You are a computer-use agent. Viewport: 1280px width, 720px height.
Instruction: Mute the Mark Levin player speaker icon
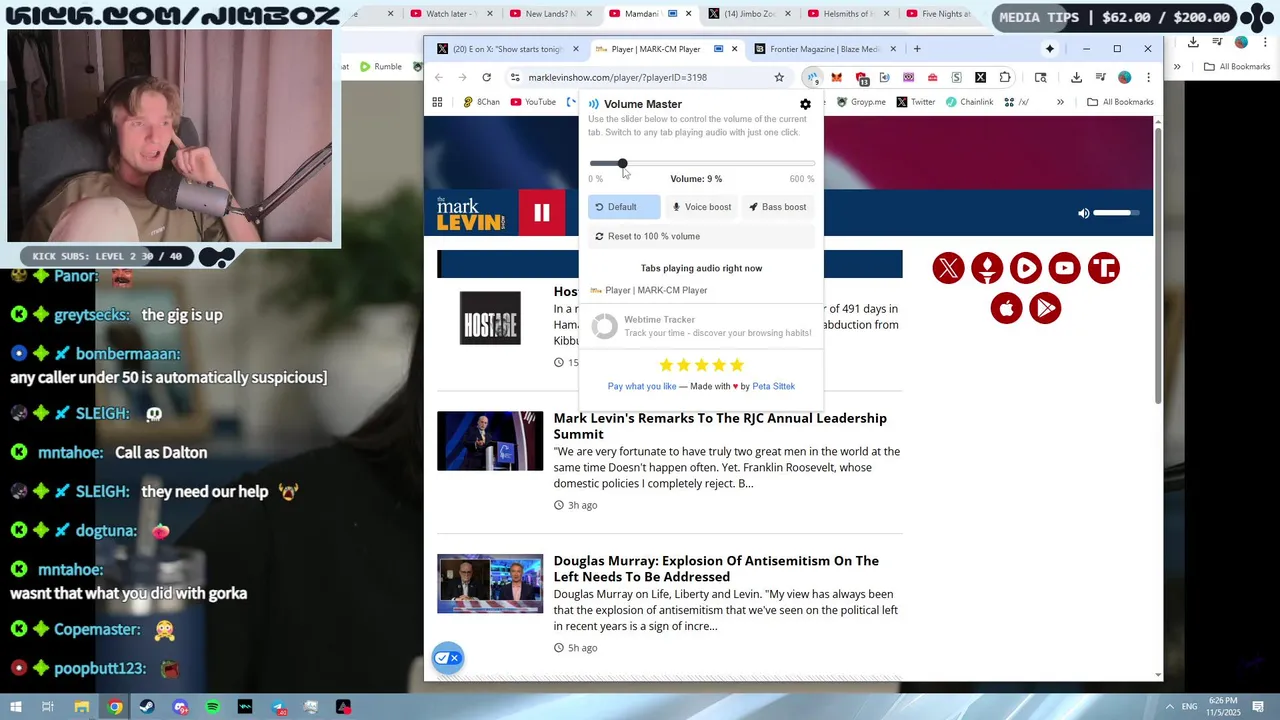click(1083, 213)
